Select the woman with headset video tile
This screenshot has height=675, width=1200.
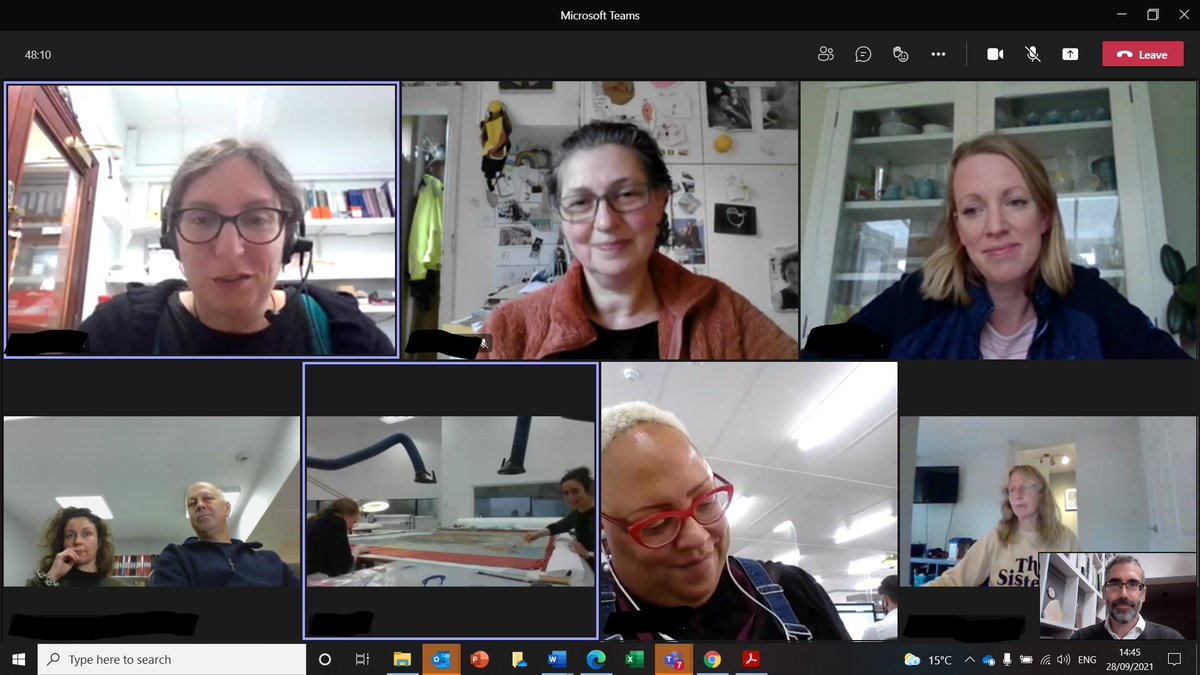(201, 220)
